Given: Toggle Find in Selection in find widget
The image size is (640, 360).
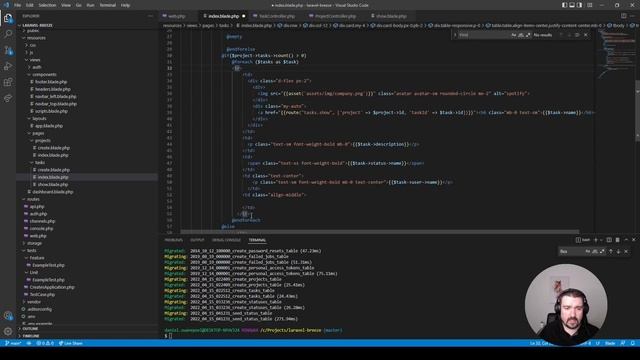Looking at the screenshot, I should (577, 35).
